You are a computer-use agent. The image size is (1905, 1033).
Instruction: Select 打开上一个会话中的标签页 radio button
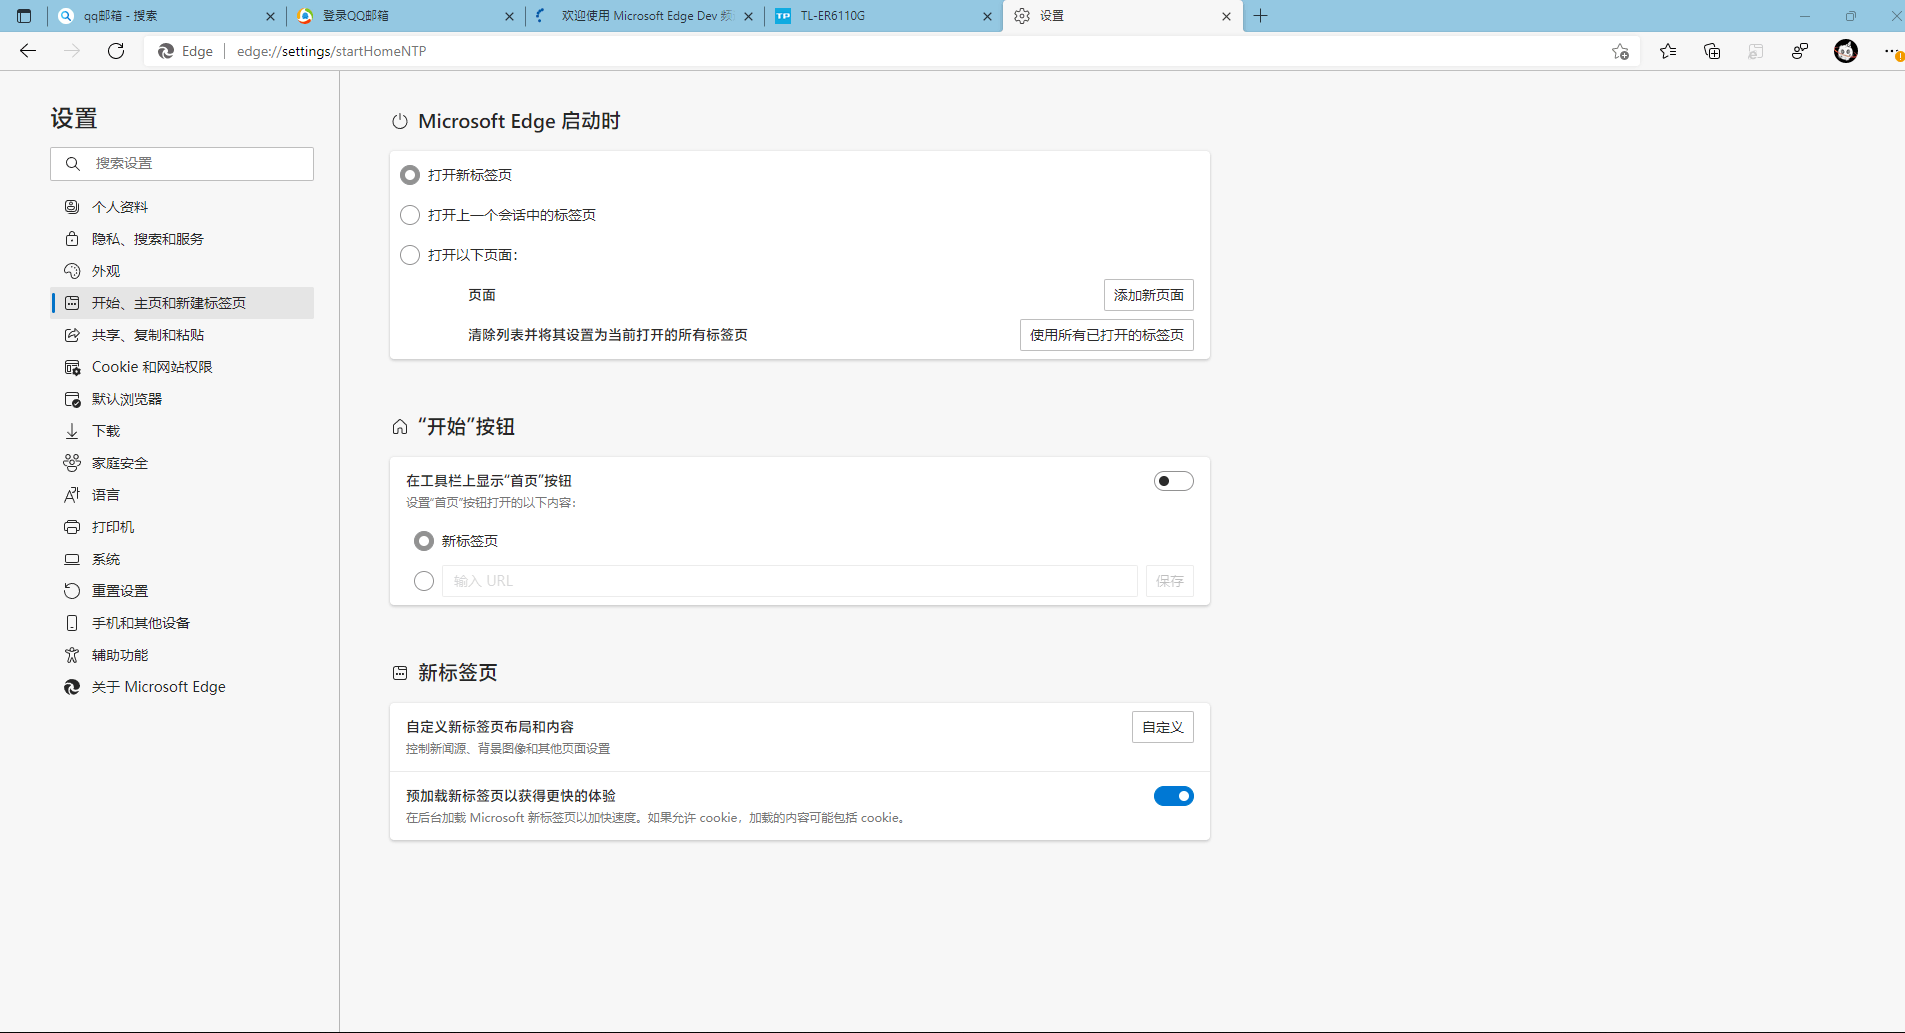pyautogui.click(x=410, y=215)
